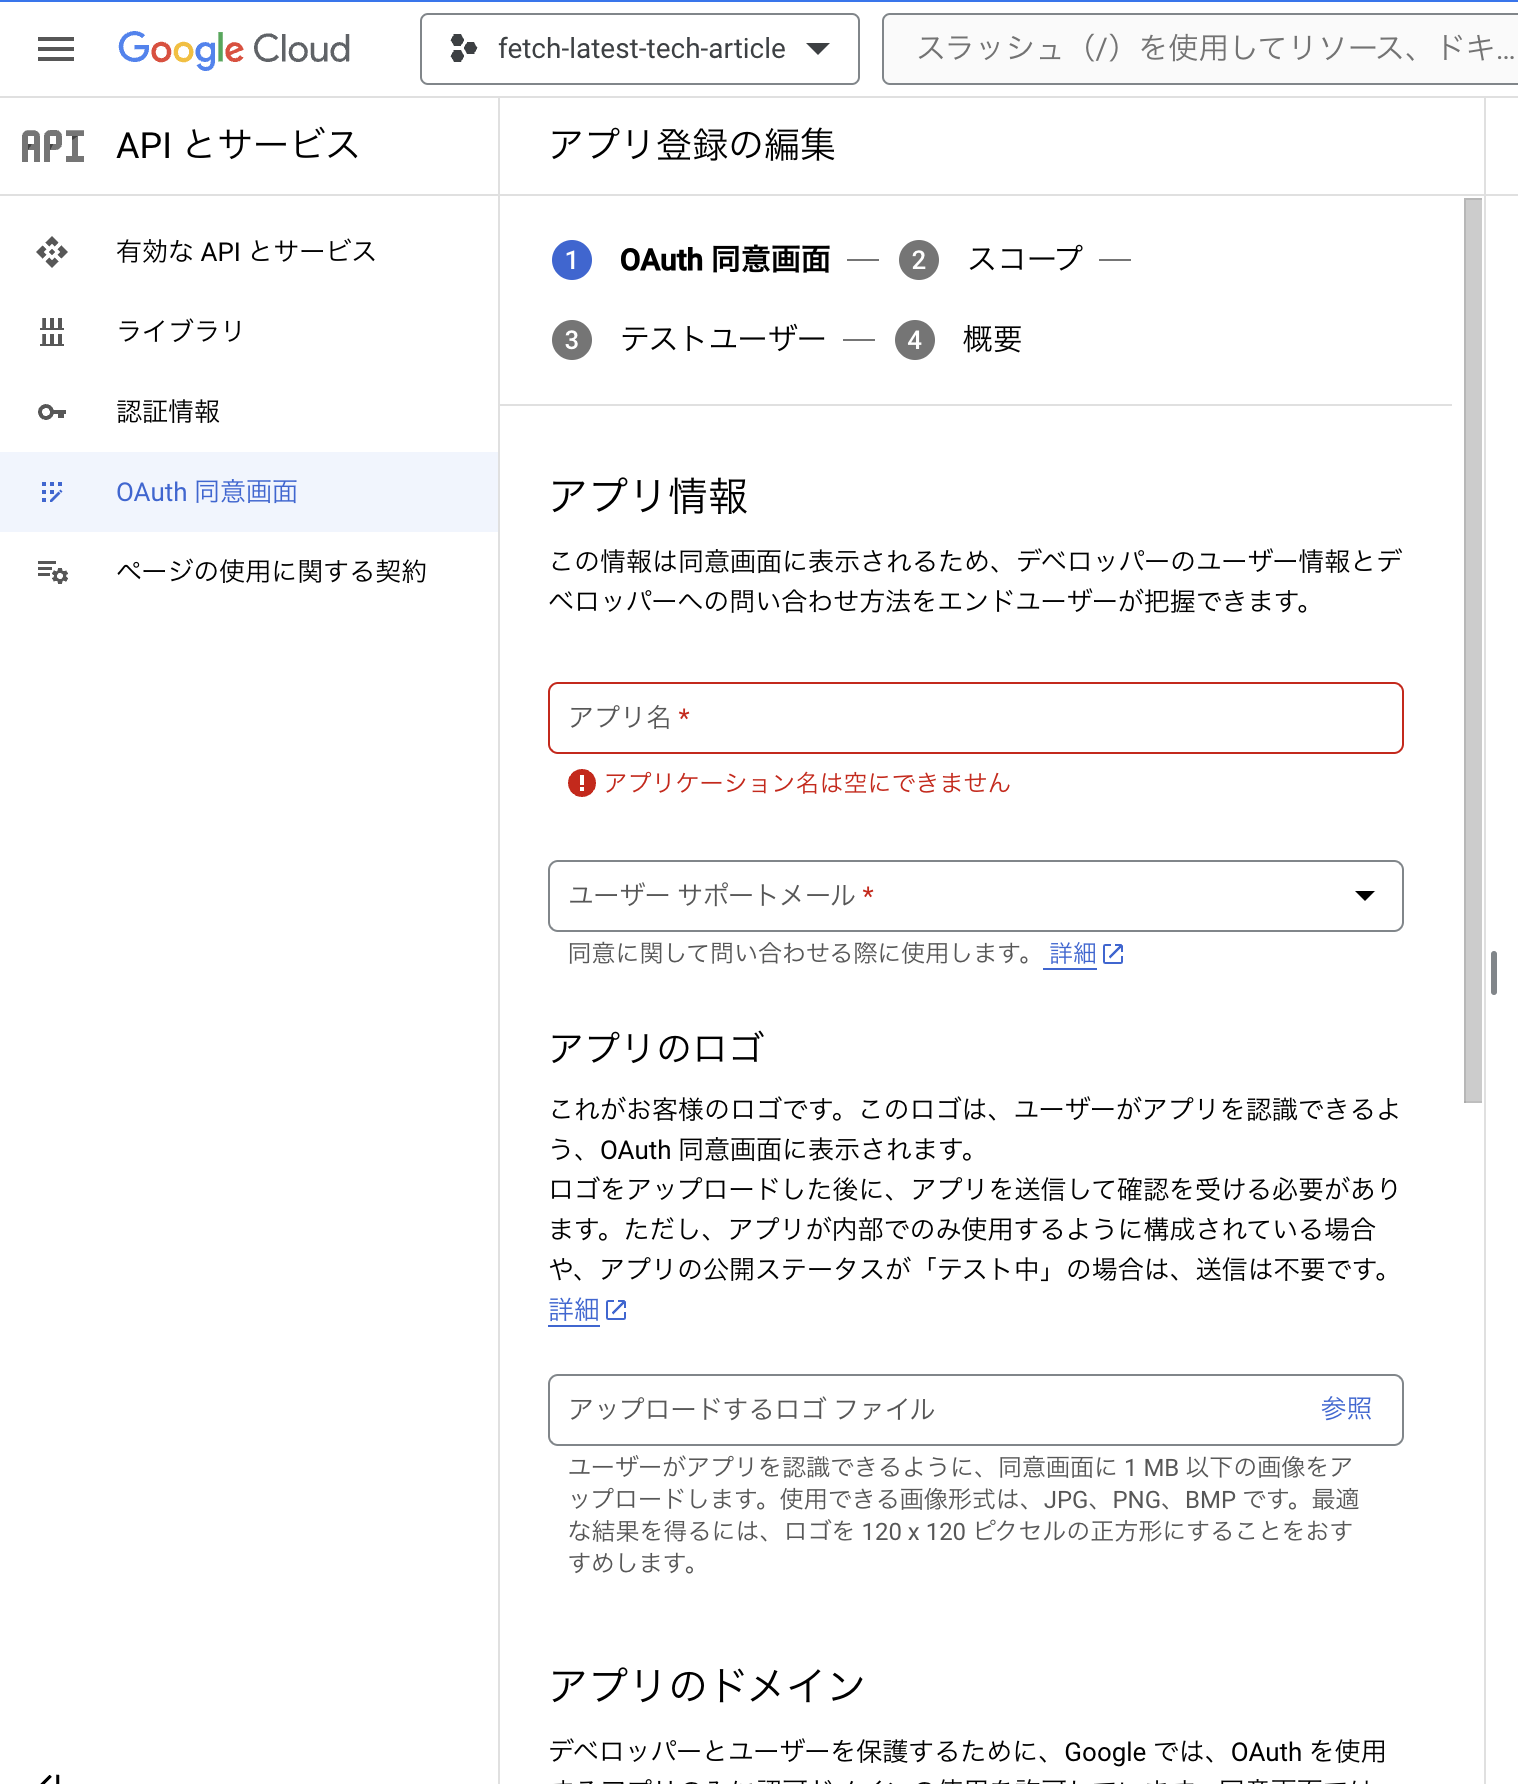
Task: Open the hamburger navigation menu
Action: tap(56, 49)
